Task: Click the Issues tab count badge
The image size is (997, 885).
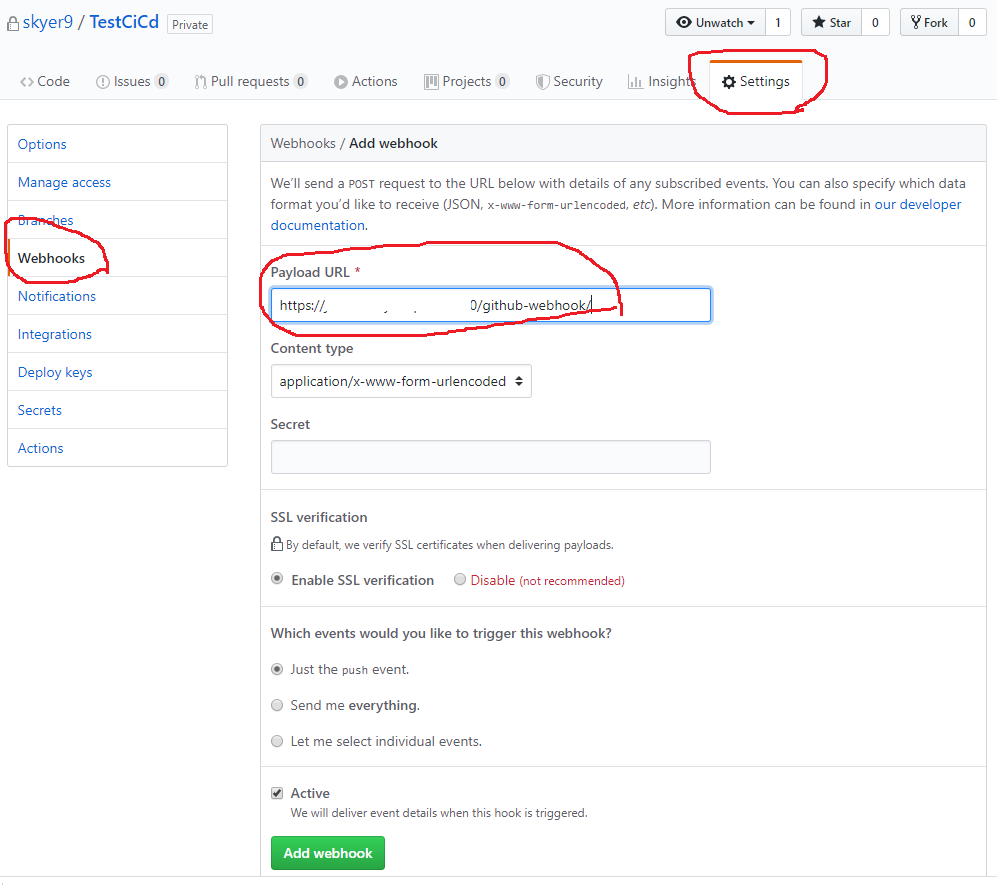Action: click(x=162, y=81)
